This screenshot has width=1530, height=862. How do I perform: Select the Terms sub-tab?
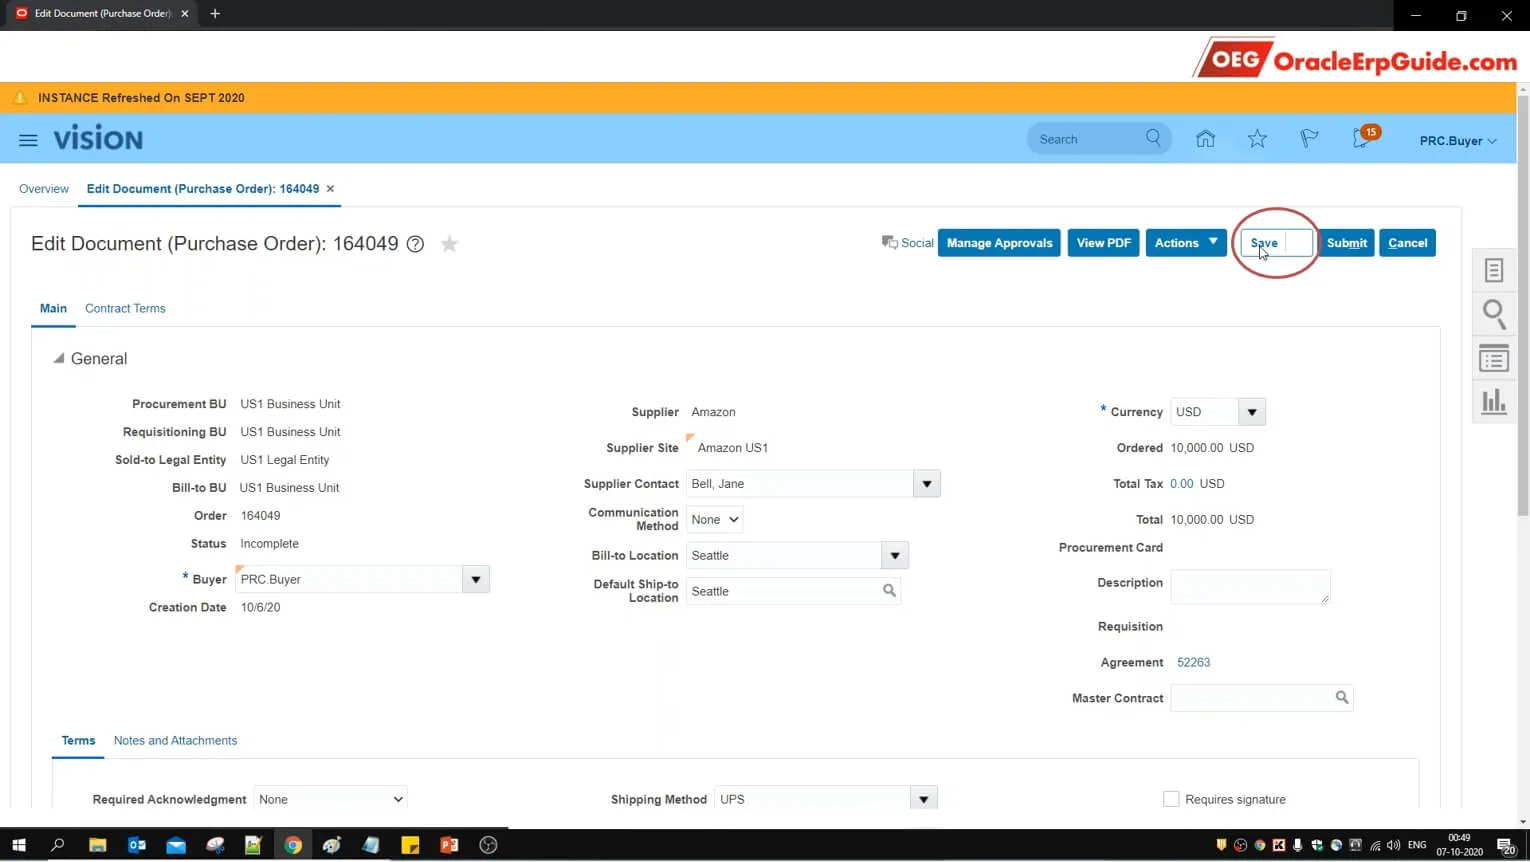pos(78,740)
